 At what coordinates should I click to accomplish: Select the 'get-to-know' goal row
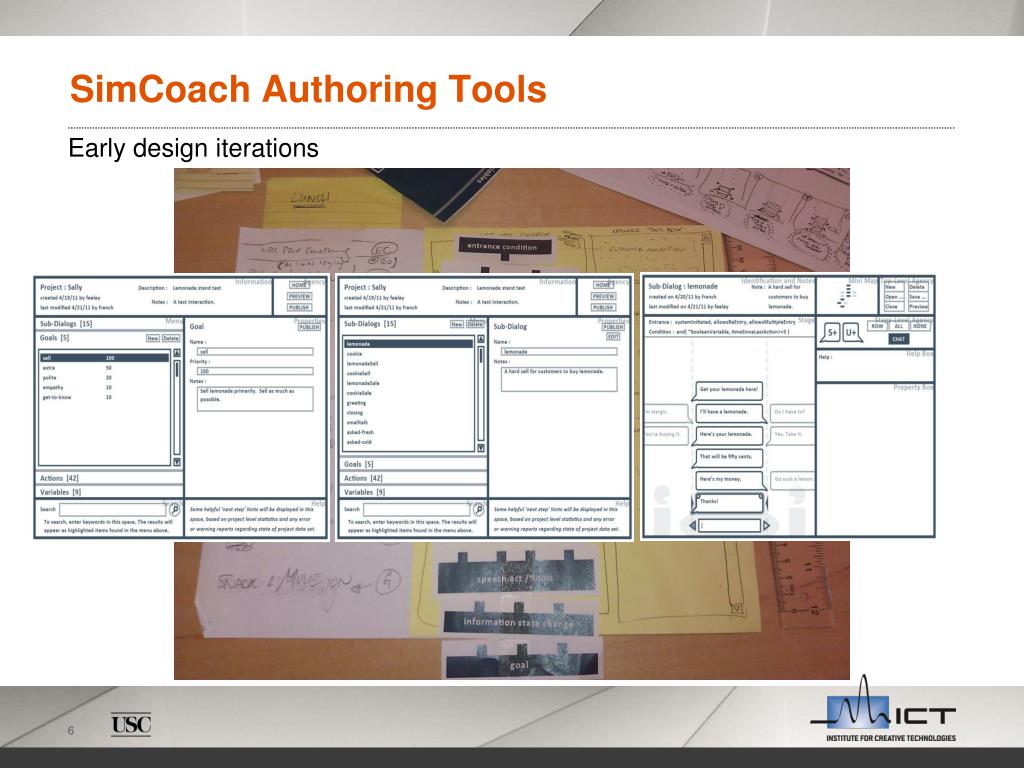[104, 397]
